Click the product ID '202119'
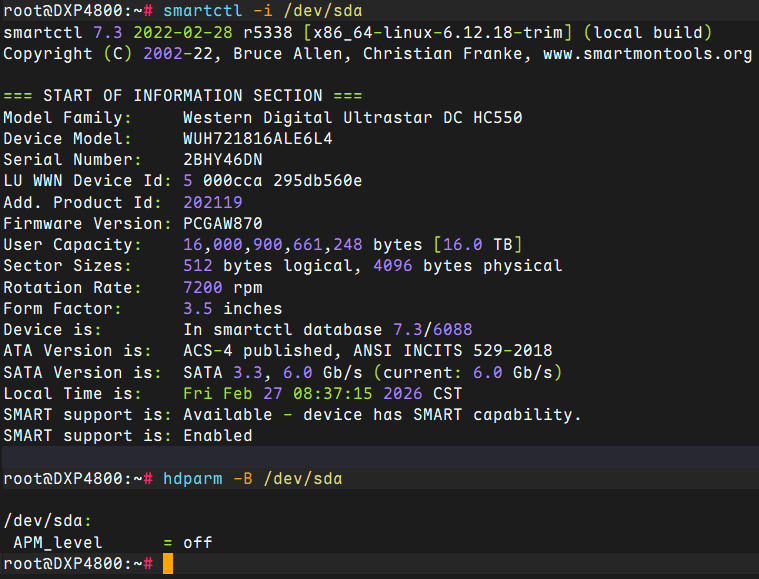 coord(213,202)
